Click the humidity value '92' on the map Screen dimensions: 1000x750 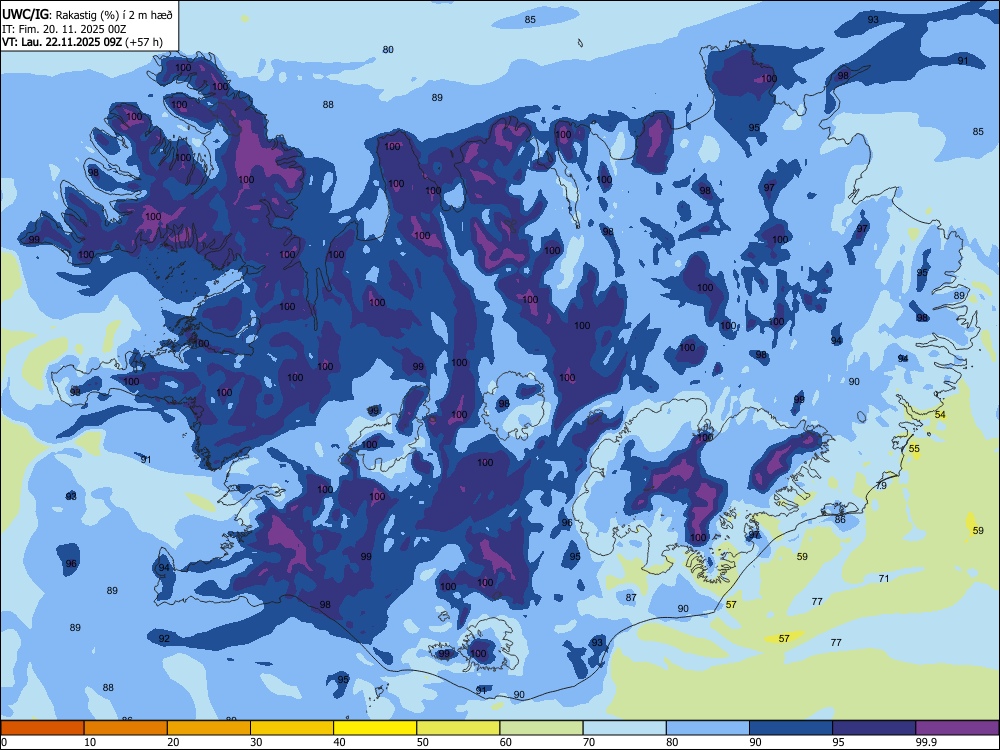165,638
